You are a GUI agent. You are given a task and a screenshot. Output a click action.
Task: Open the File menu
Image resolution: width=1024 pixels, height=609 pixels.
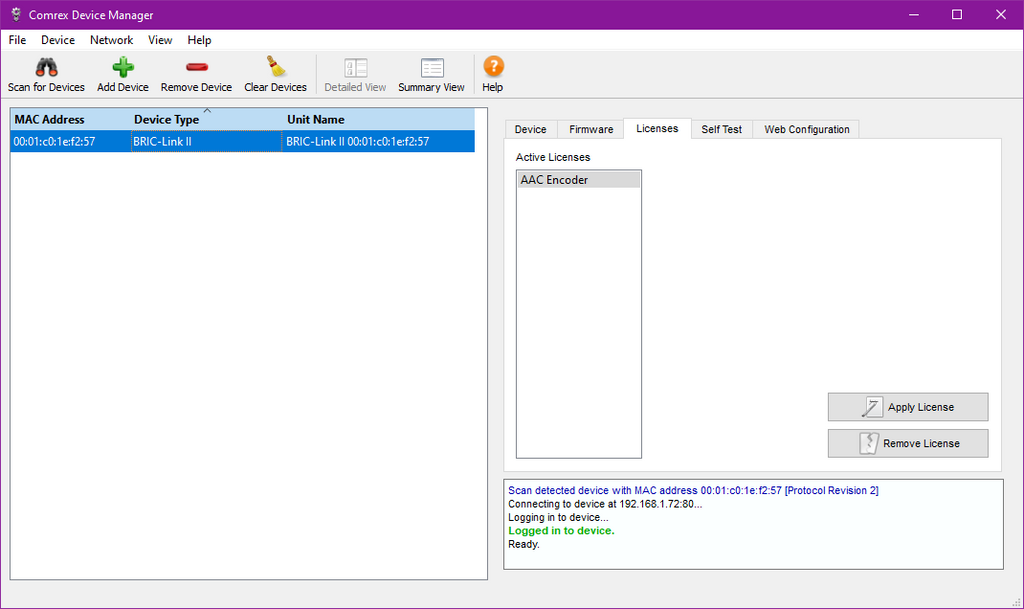click(x=17, y=40)
